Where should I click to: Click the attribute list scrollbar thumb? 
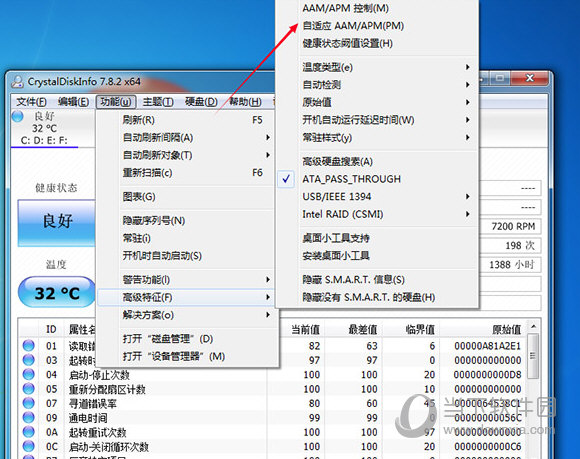[x=533, y=355]
